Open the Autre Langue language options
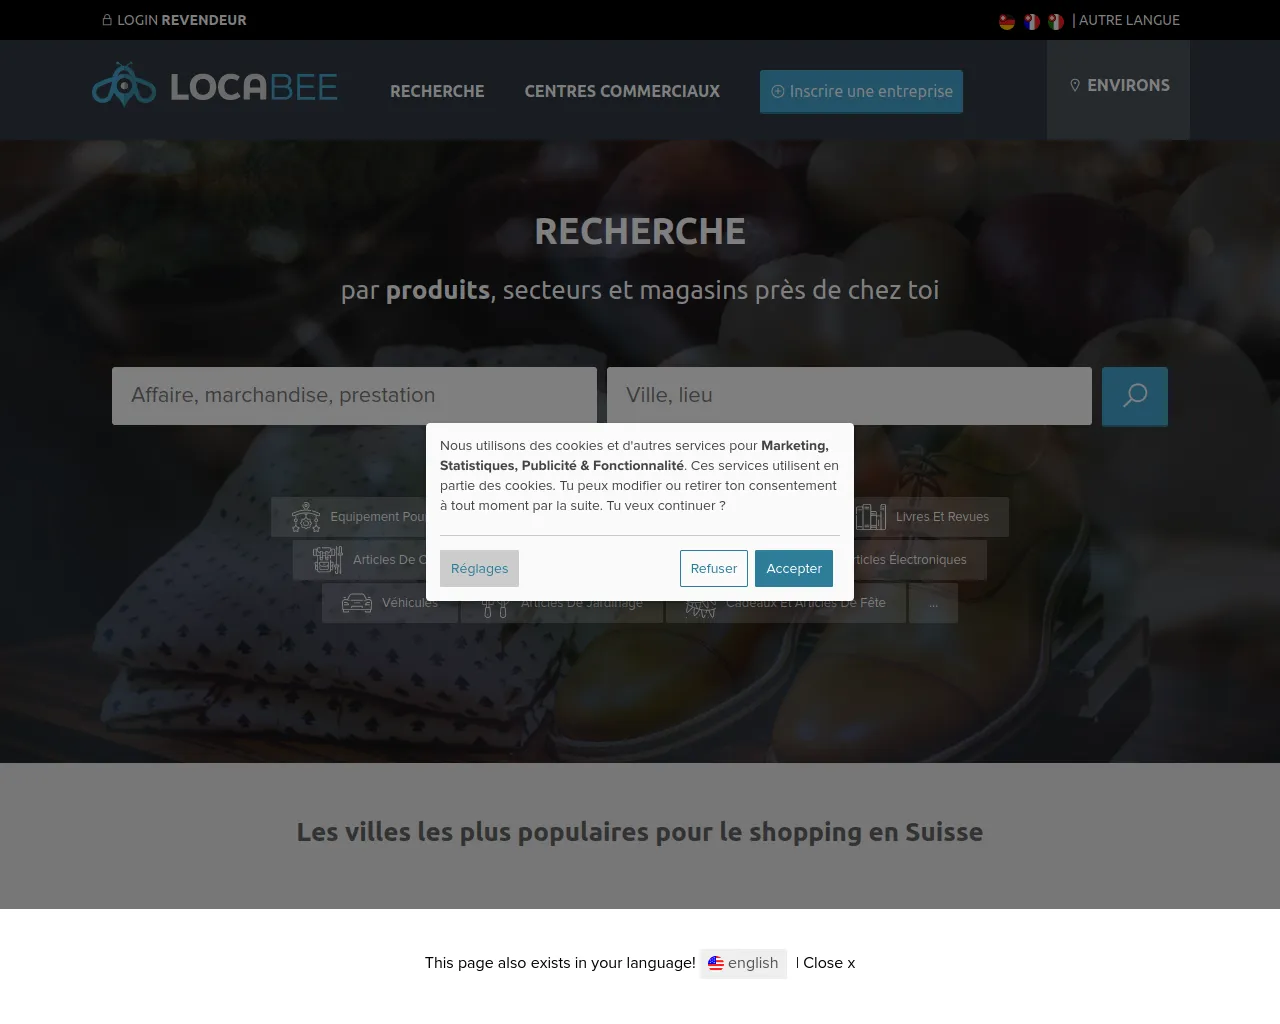The height and width of the screenshot is (1024, 1280). 1129,20
